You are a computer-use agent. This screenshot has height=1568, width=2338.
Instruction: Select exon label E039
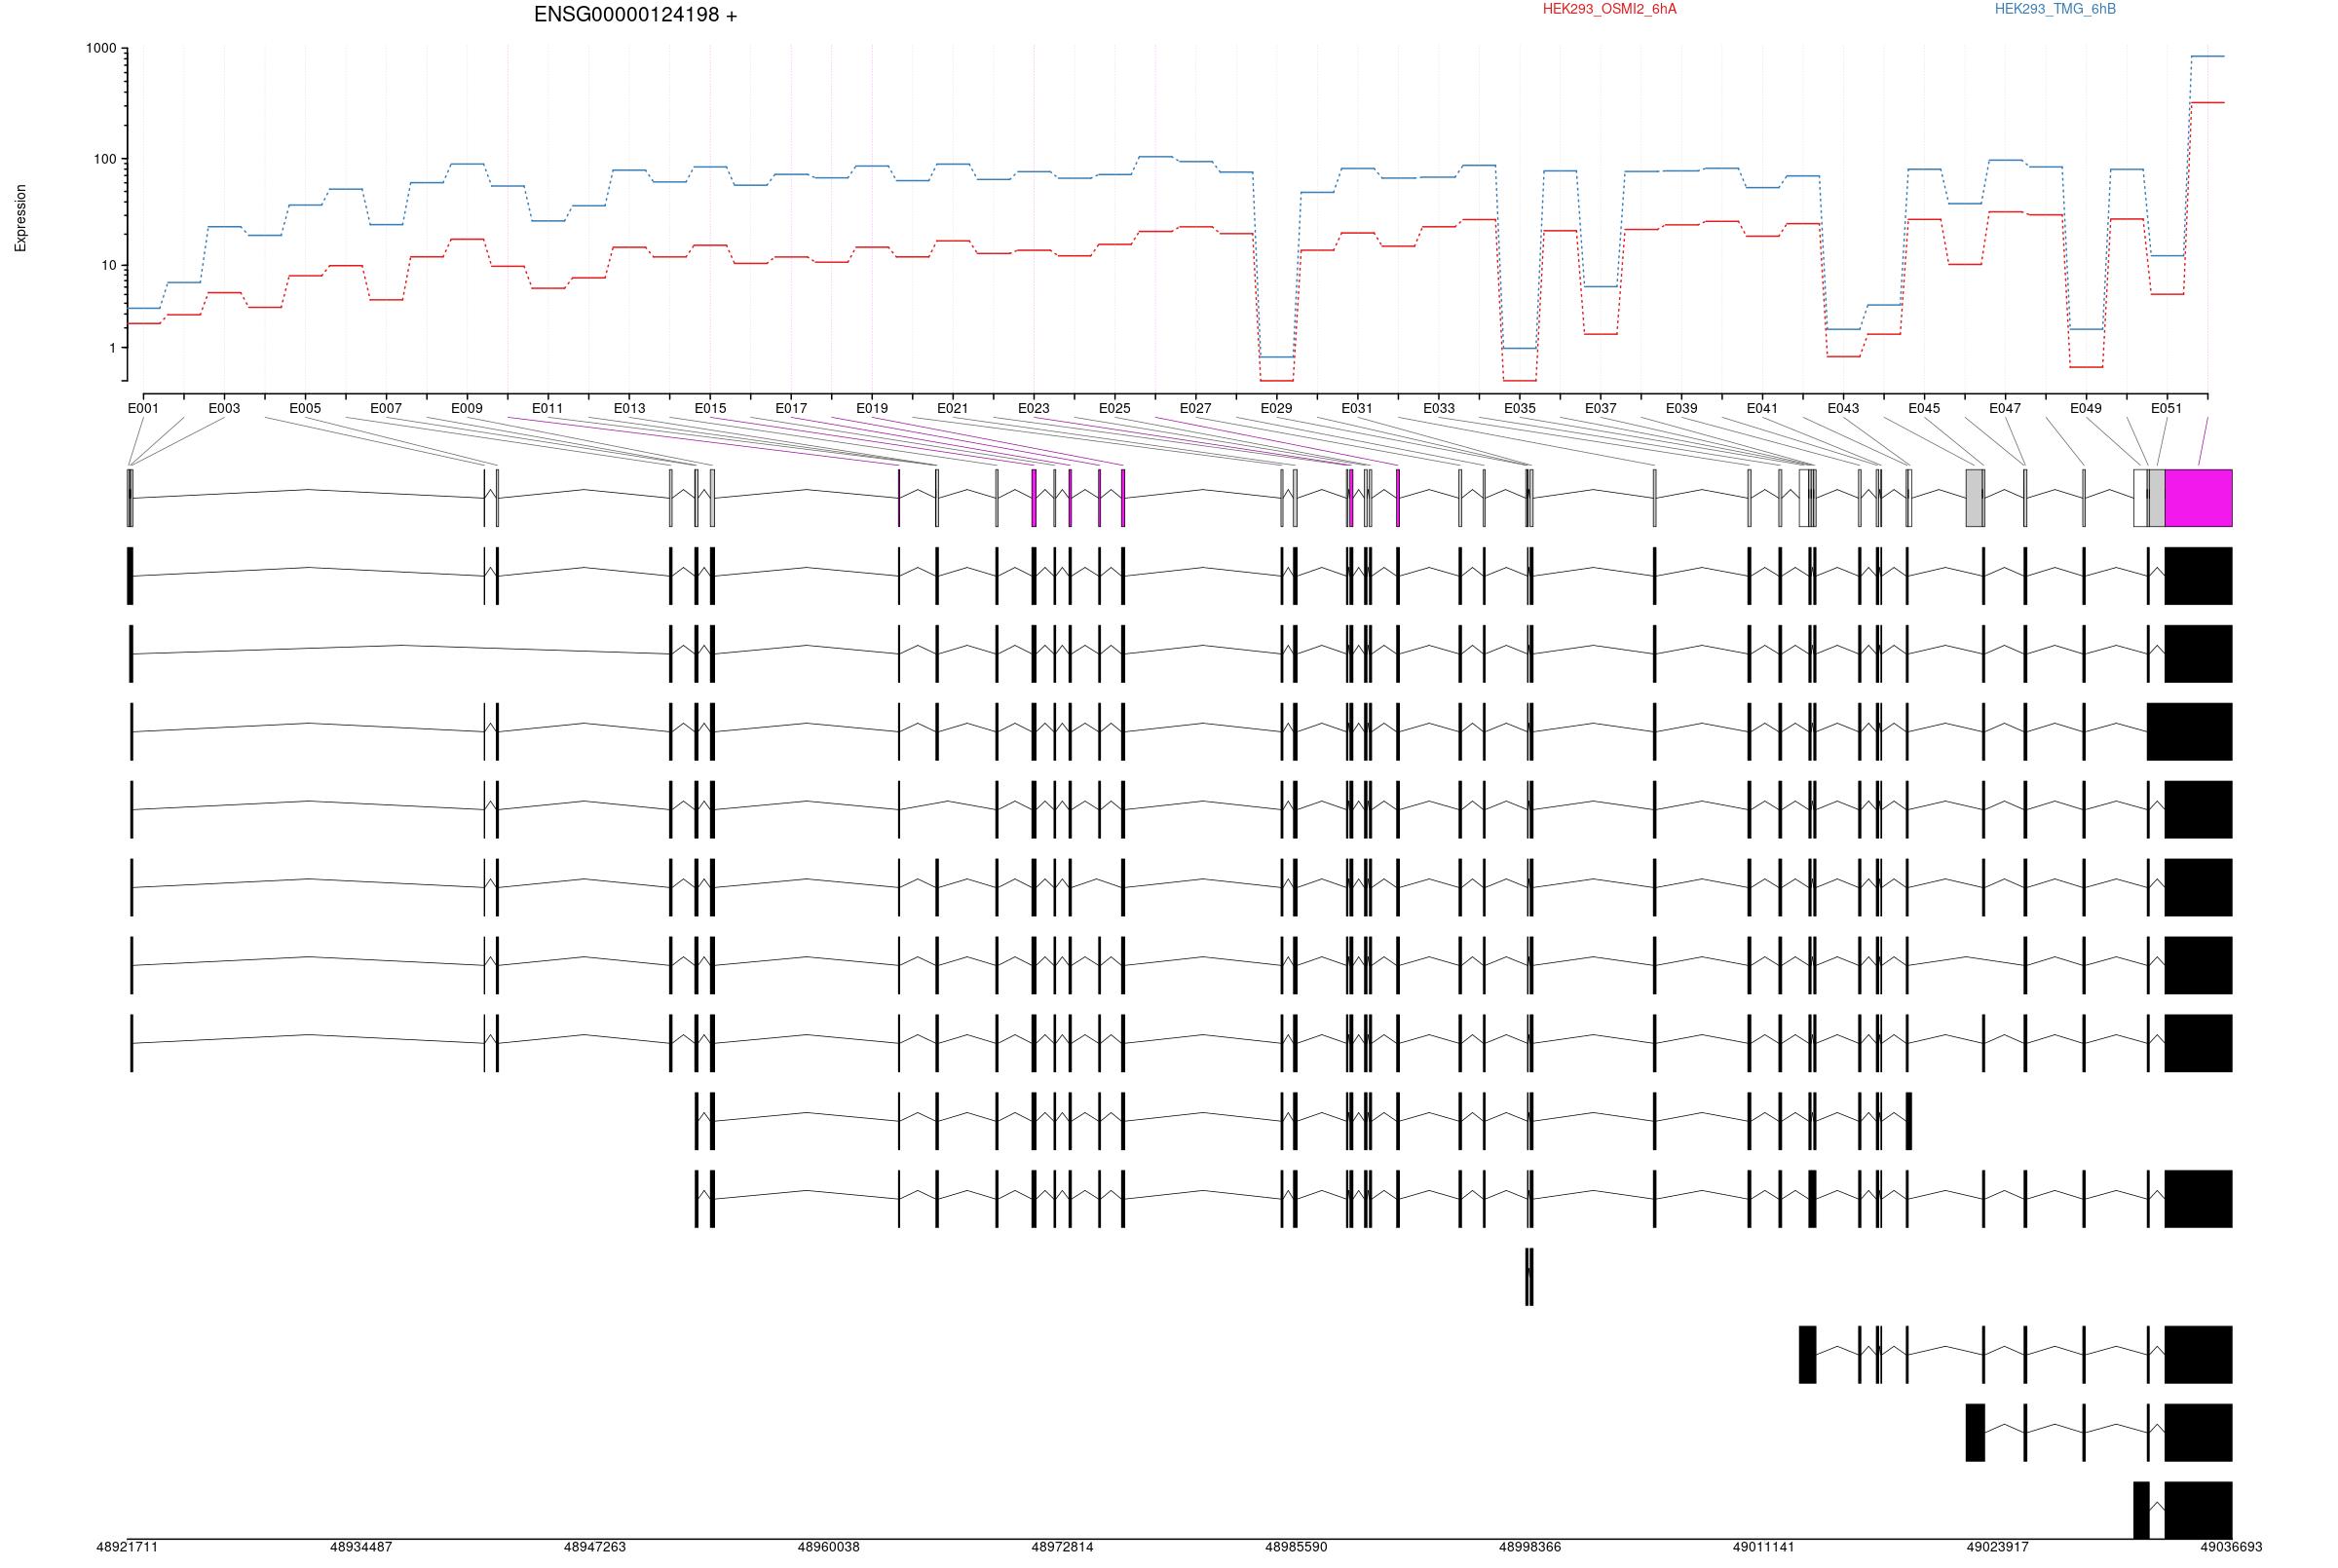[1682, 408]
